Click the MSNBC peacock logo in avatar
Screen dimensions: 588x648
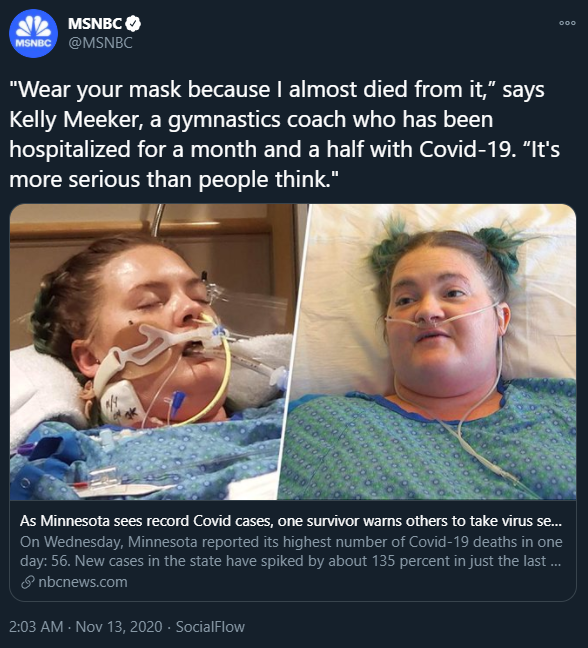[x=33, y=29]
